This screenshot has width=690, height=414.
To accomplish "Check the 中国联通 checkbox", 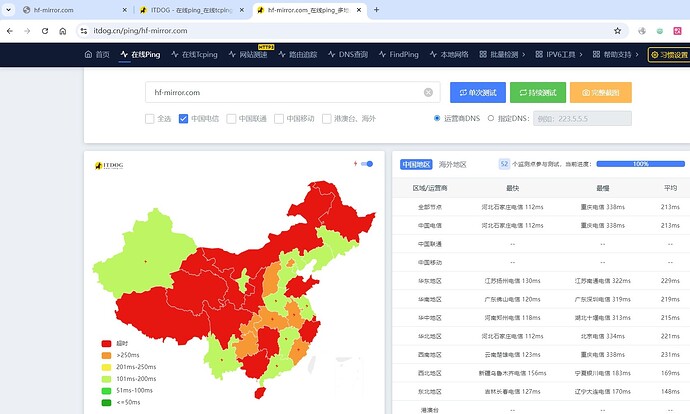I will coord(231,119).
